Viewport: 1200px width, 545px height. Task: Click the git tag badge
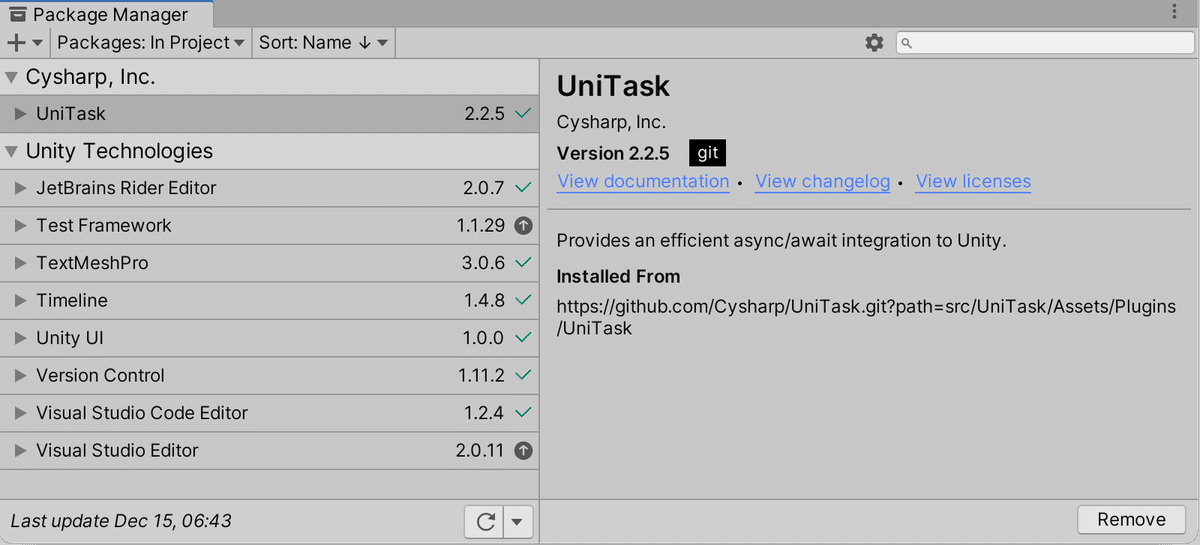[x=707, y=154]
